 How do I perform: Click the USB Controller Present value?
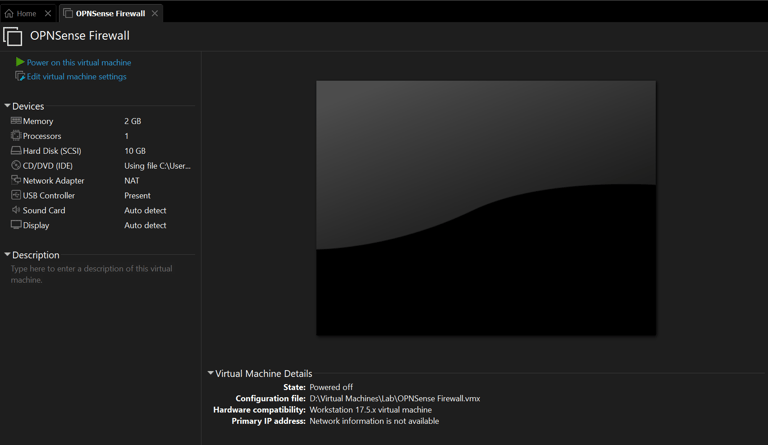pyautogui.click(x=137, y=196)
